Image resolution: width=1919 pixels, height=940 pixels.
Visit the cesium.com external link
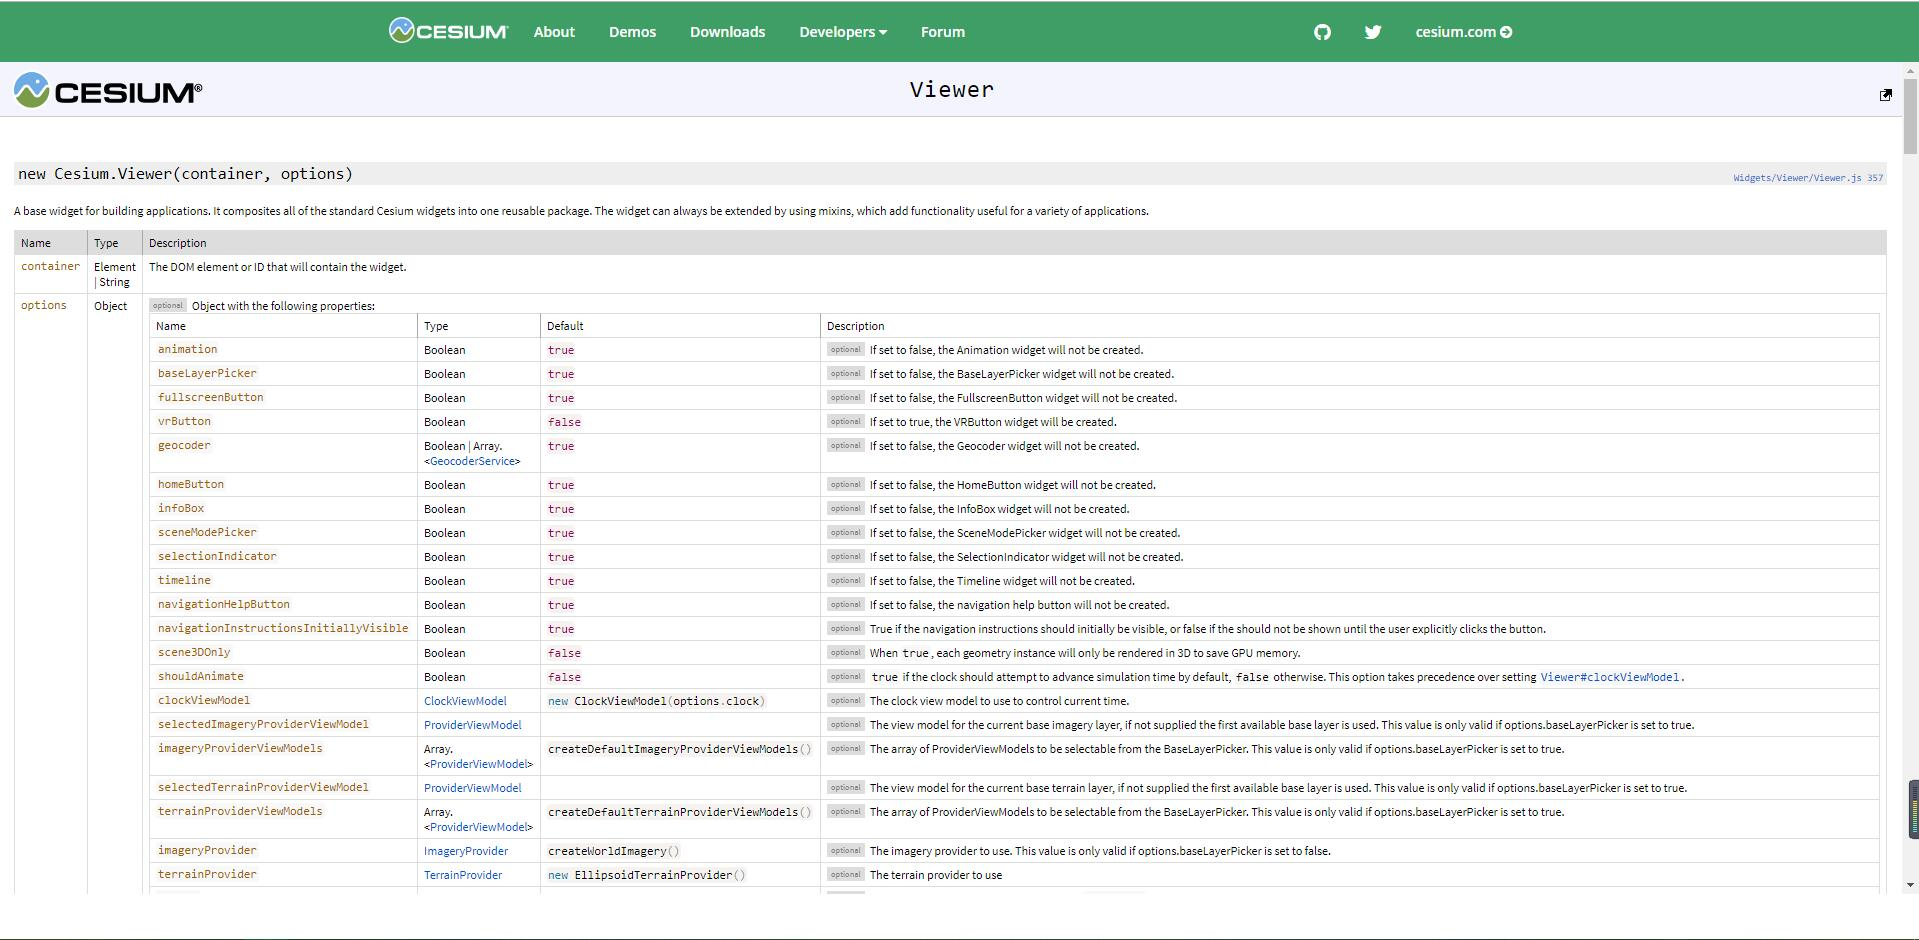point(1463,32)
